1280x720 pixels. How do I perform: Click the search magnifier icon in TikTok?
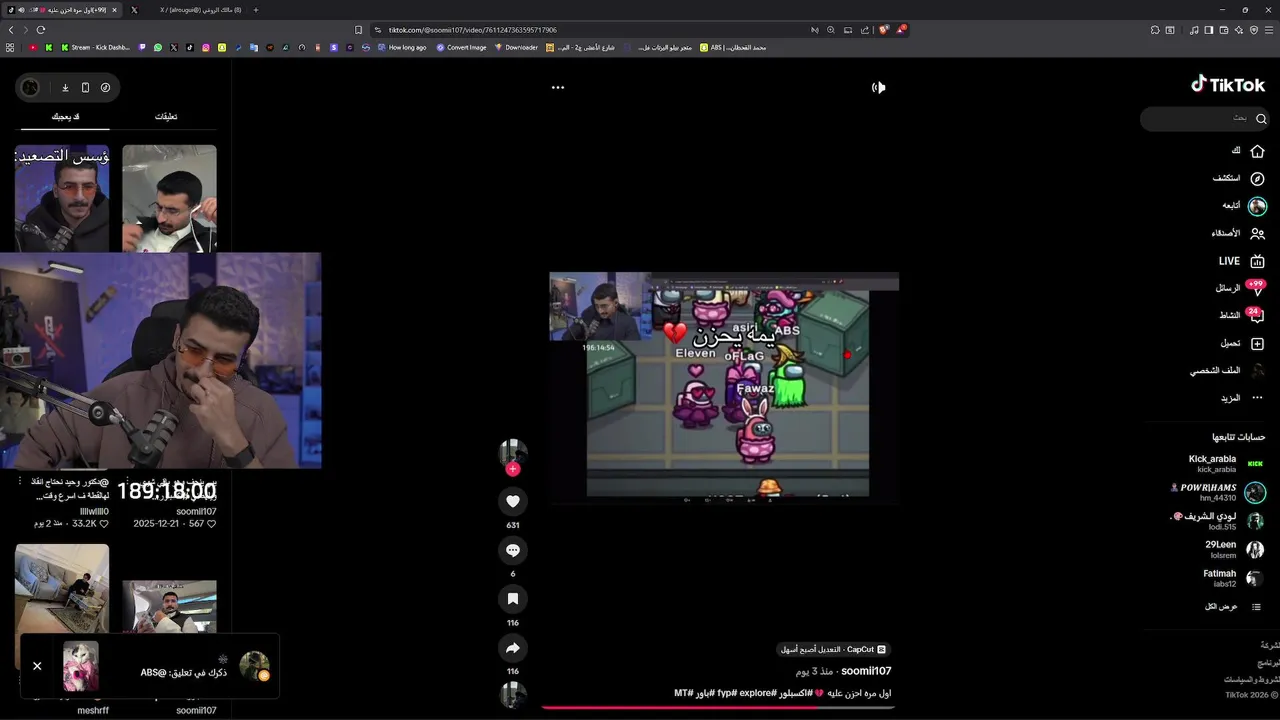click(x=1260, y=119)
